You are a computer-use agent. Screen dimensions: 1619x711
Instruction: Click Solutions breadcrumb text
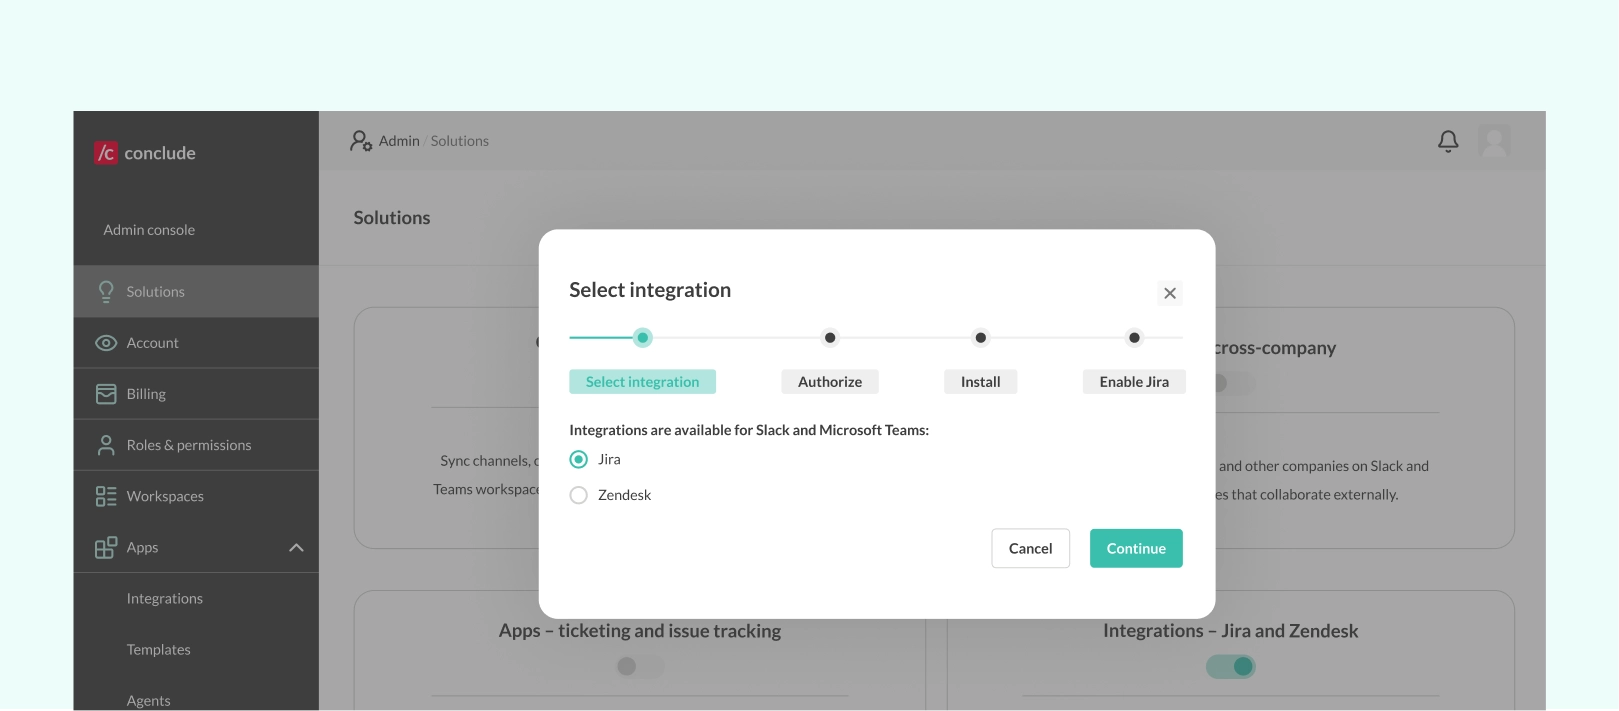(x=460, y=141)
